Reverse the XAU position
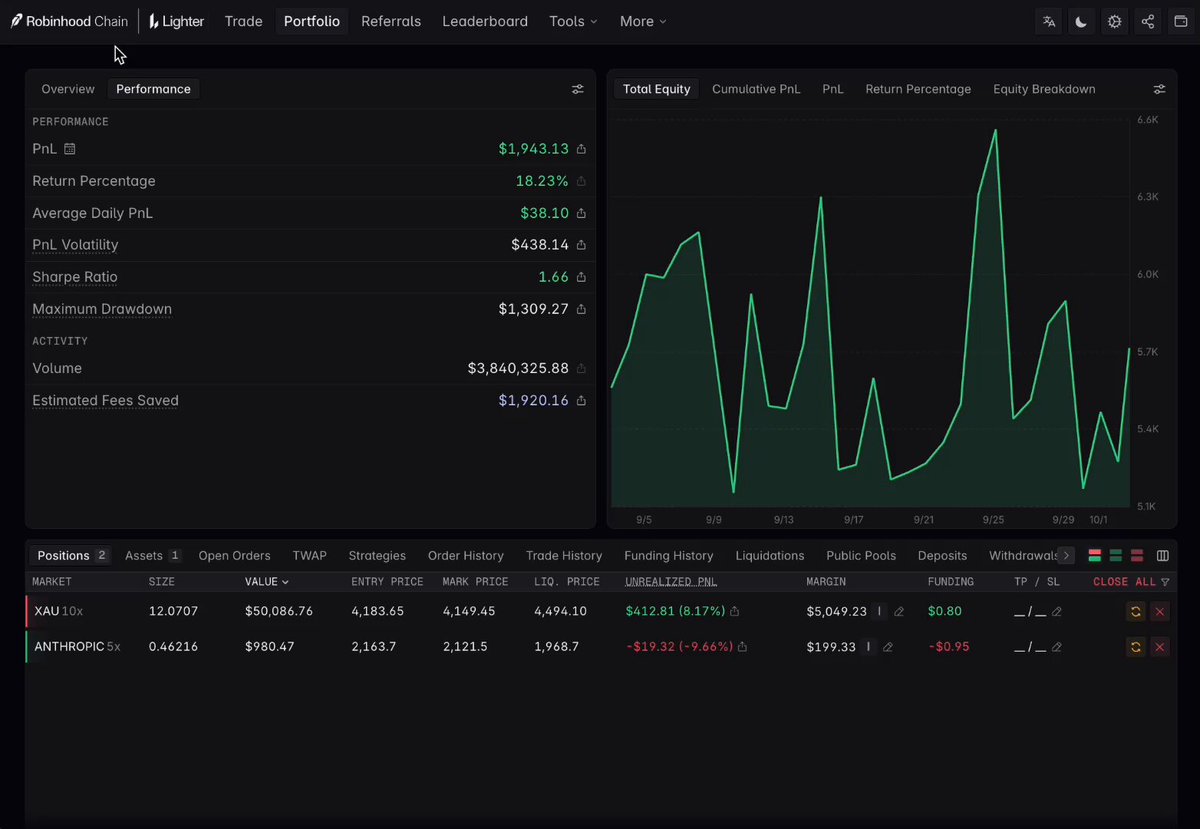This screenshot has width=1200, height=829. pyautogui.click(x=1135, y=611)
